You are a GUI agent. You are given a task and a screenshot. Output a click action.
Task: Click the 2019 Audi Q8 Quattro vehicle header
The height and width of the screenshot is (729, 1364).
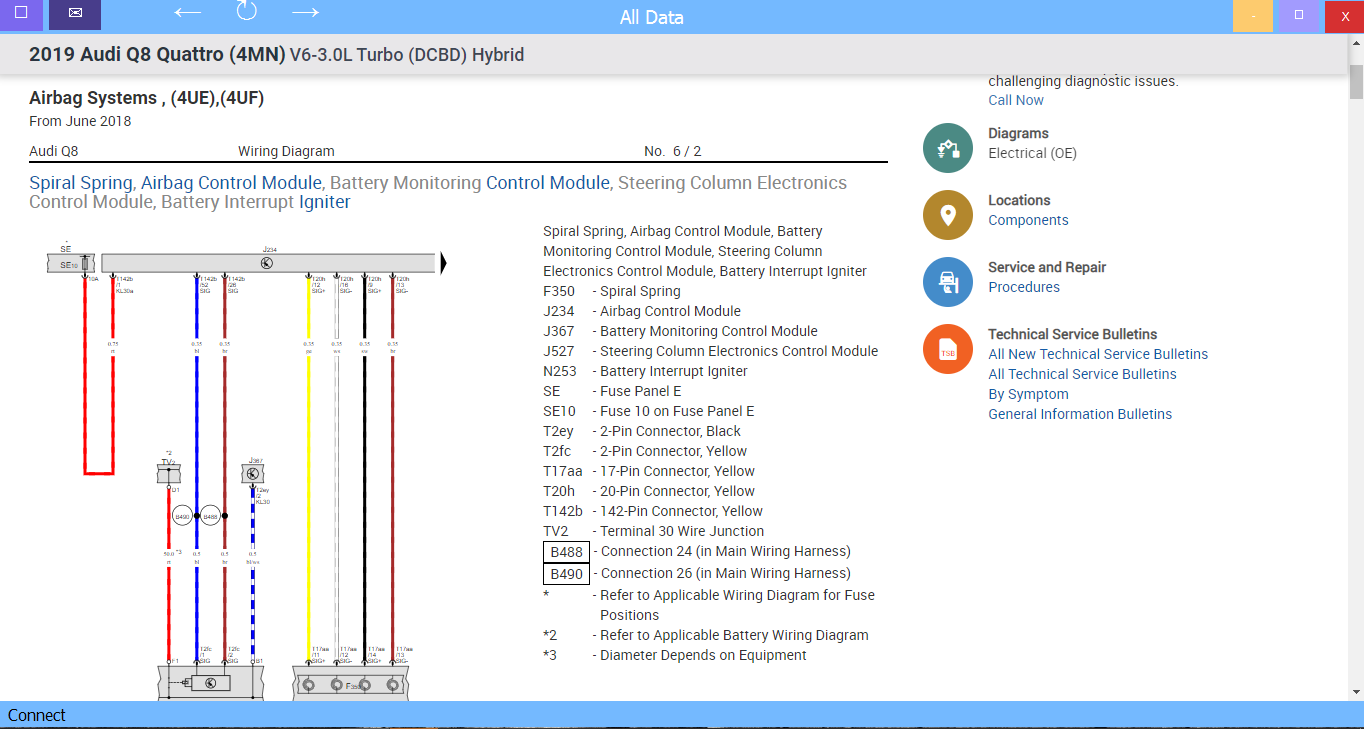point(276,54)
